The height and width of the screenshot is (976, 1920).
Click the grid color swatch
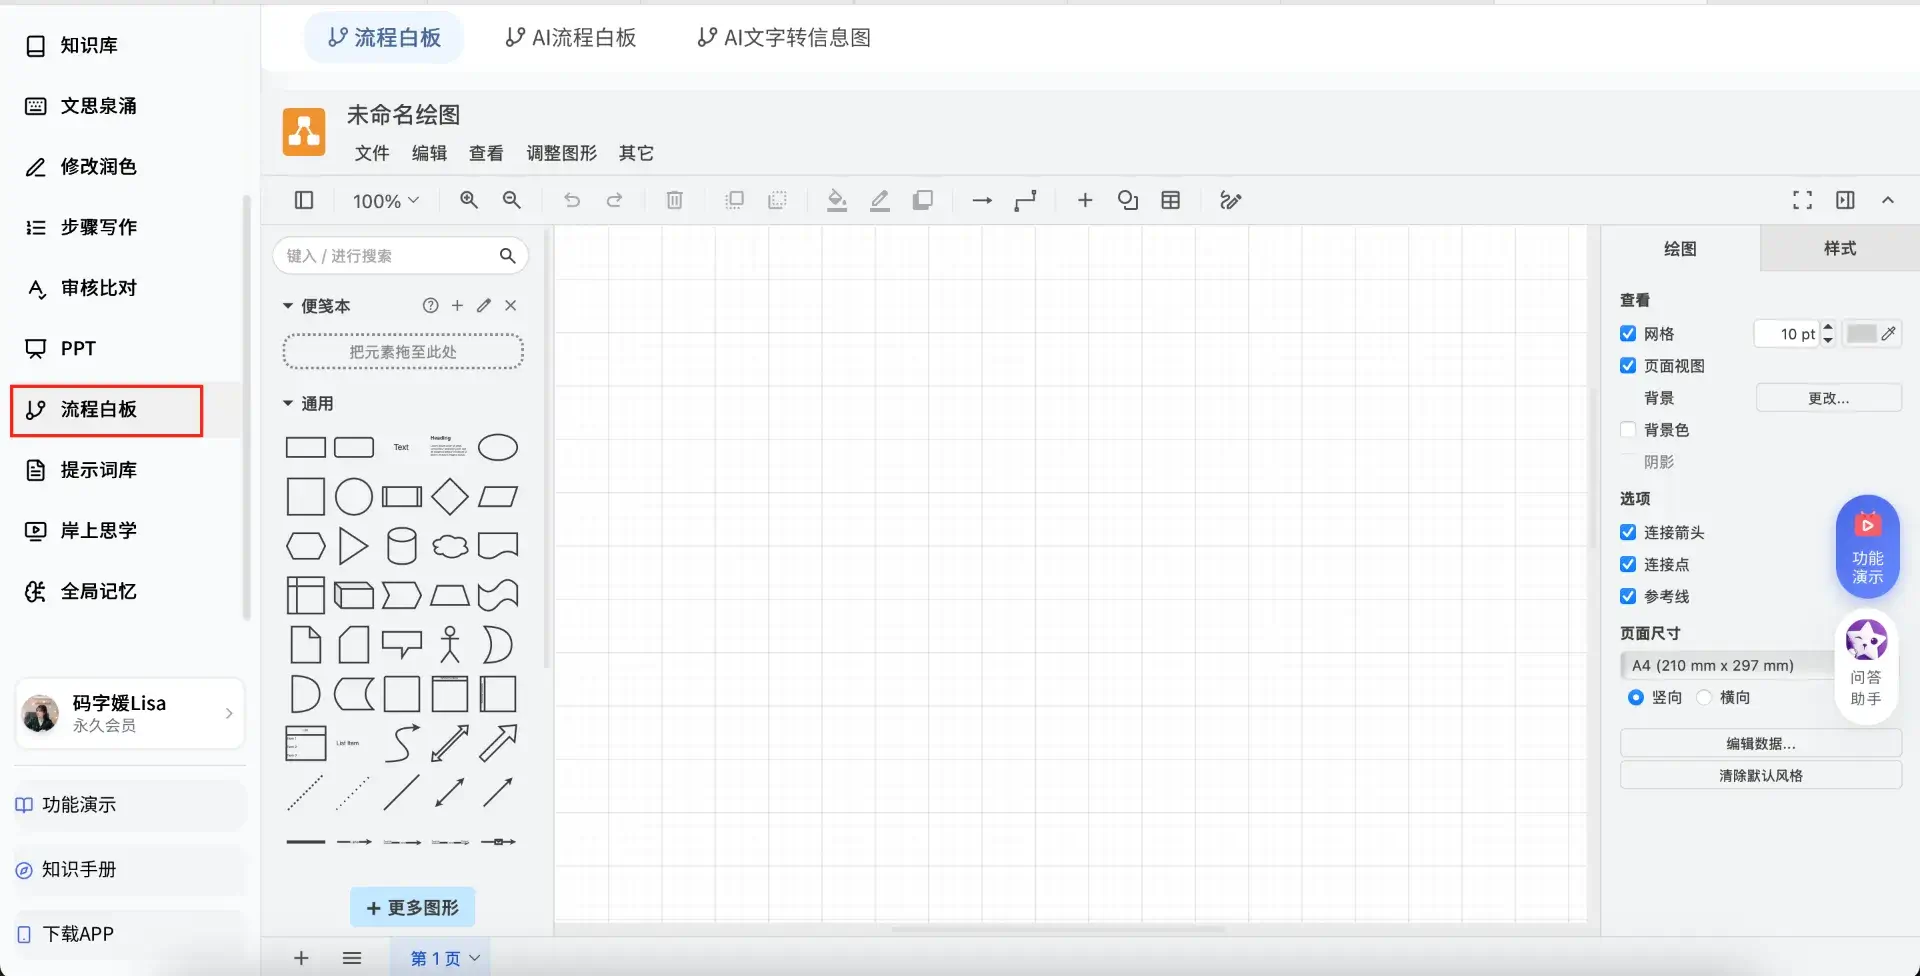pos(1860,334)
